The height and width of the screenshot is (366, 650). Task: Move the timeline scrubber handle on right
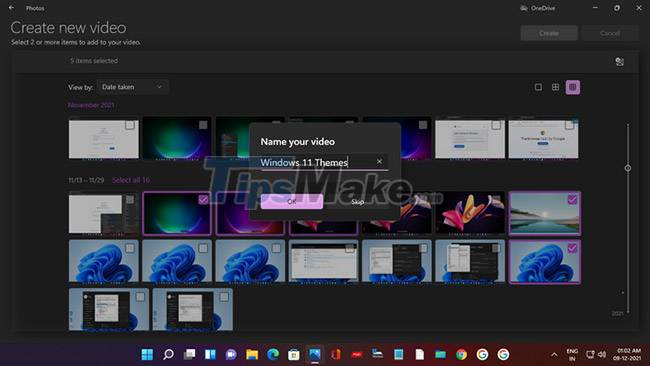click(628, 168)
